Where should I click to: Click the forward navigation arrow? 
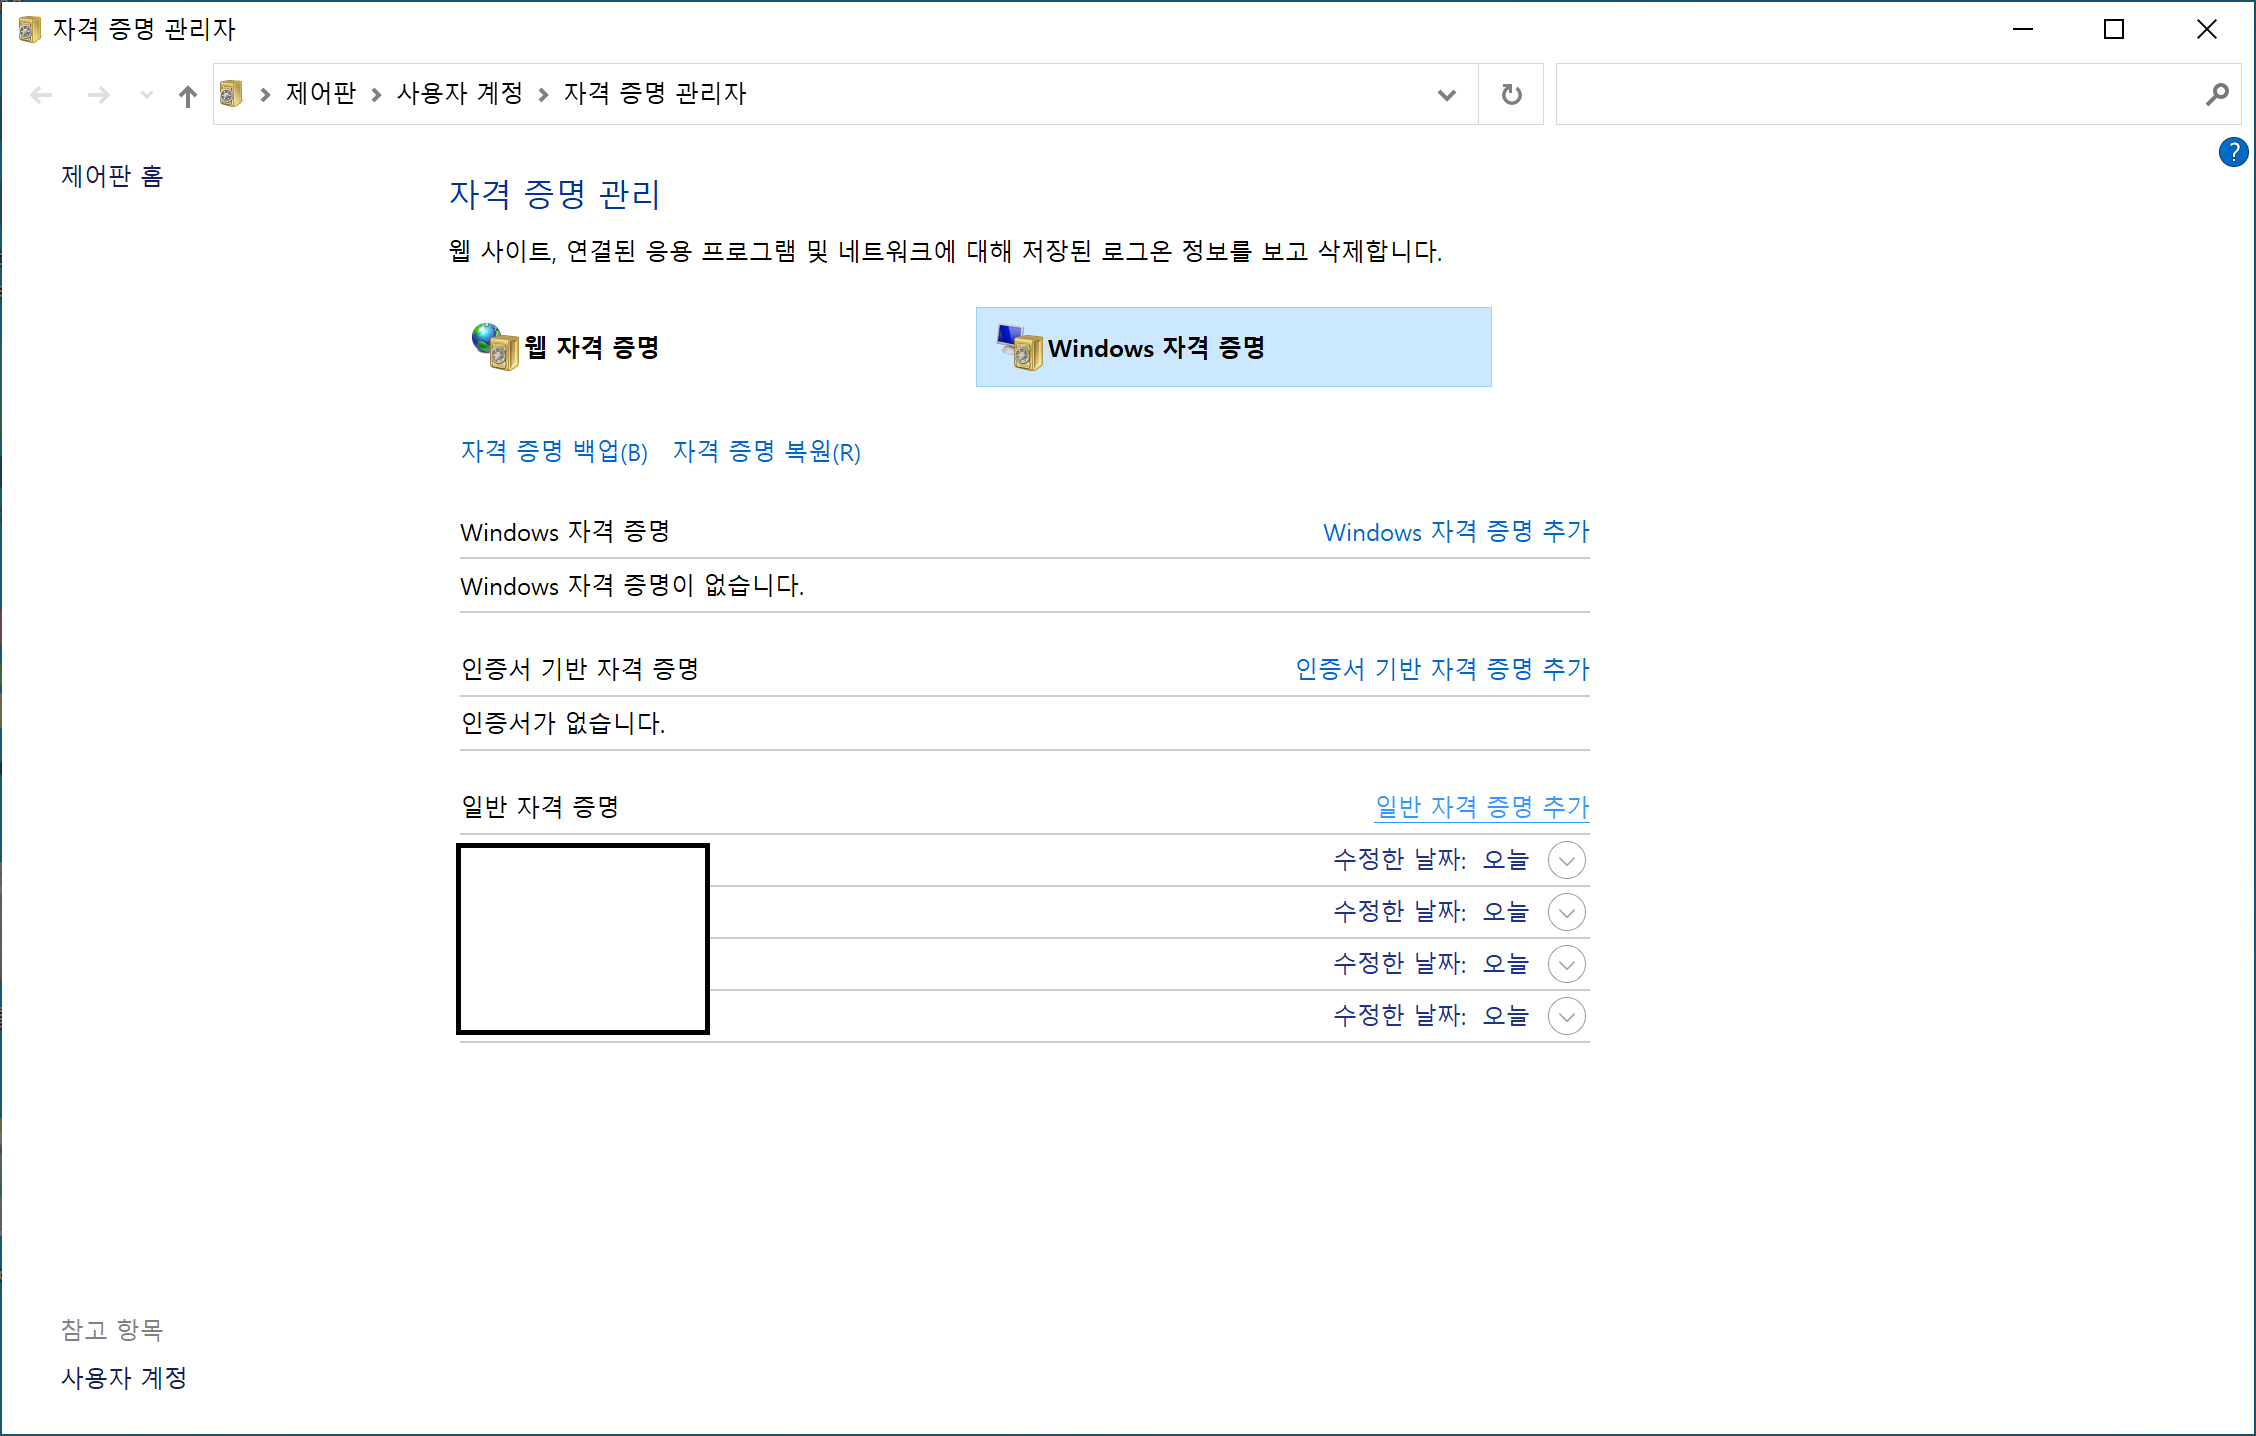pos(98,95)
